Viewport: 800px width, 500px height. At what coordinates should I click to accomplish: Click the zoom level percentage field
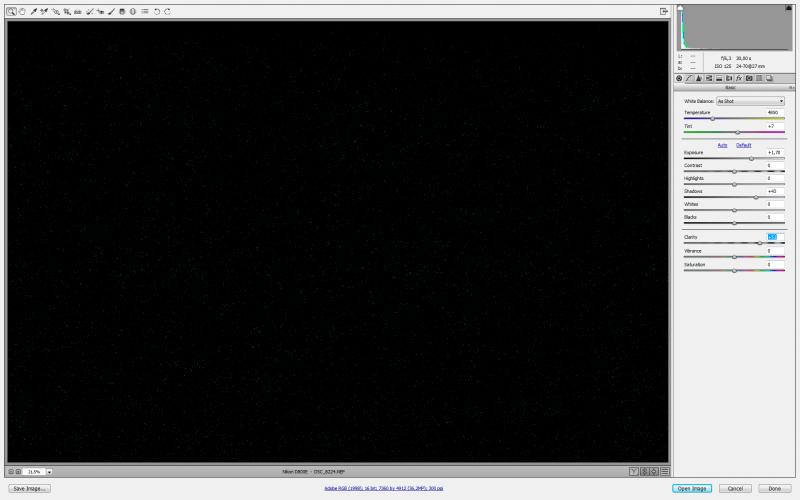pos(34,472)
